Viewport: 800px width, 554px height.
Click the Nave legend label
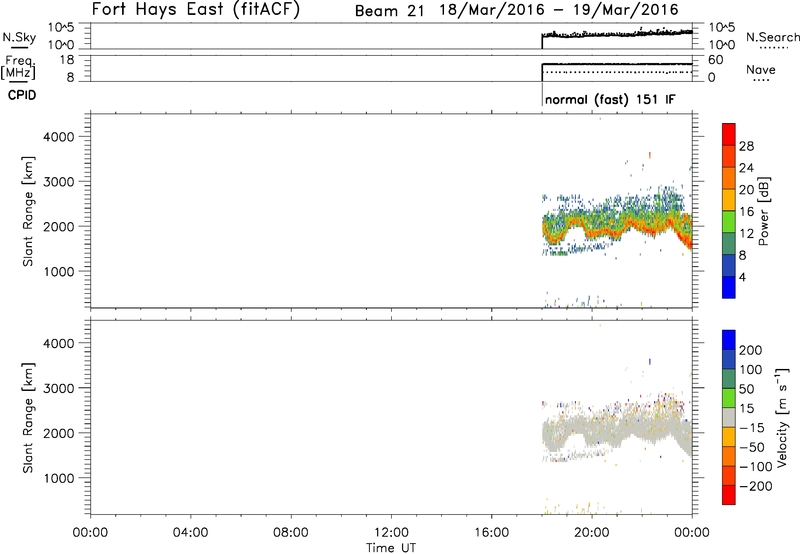761,69
